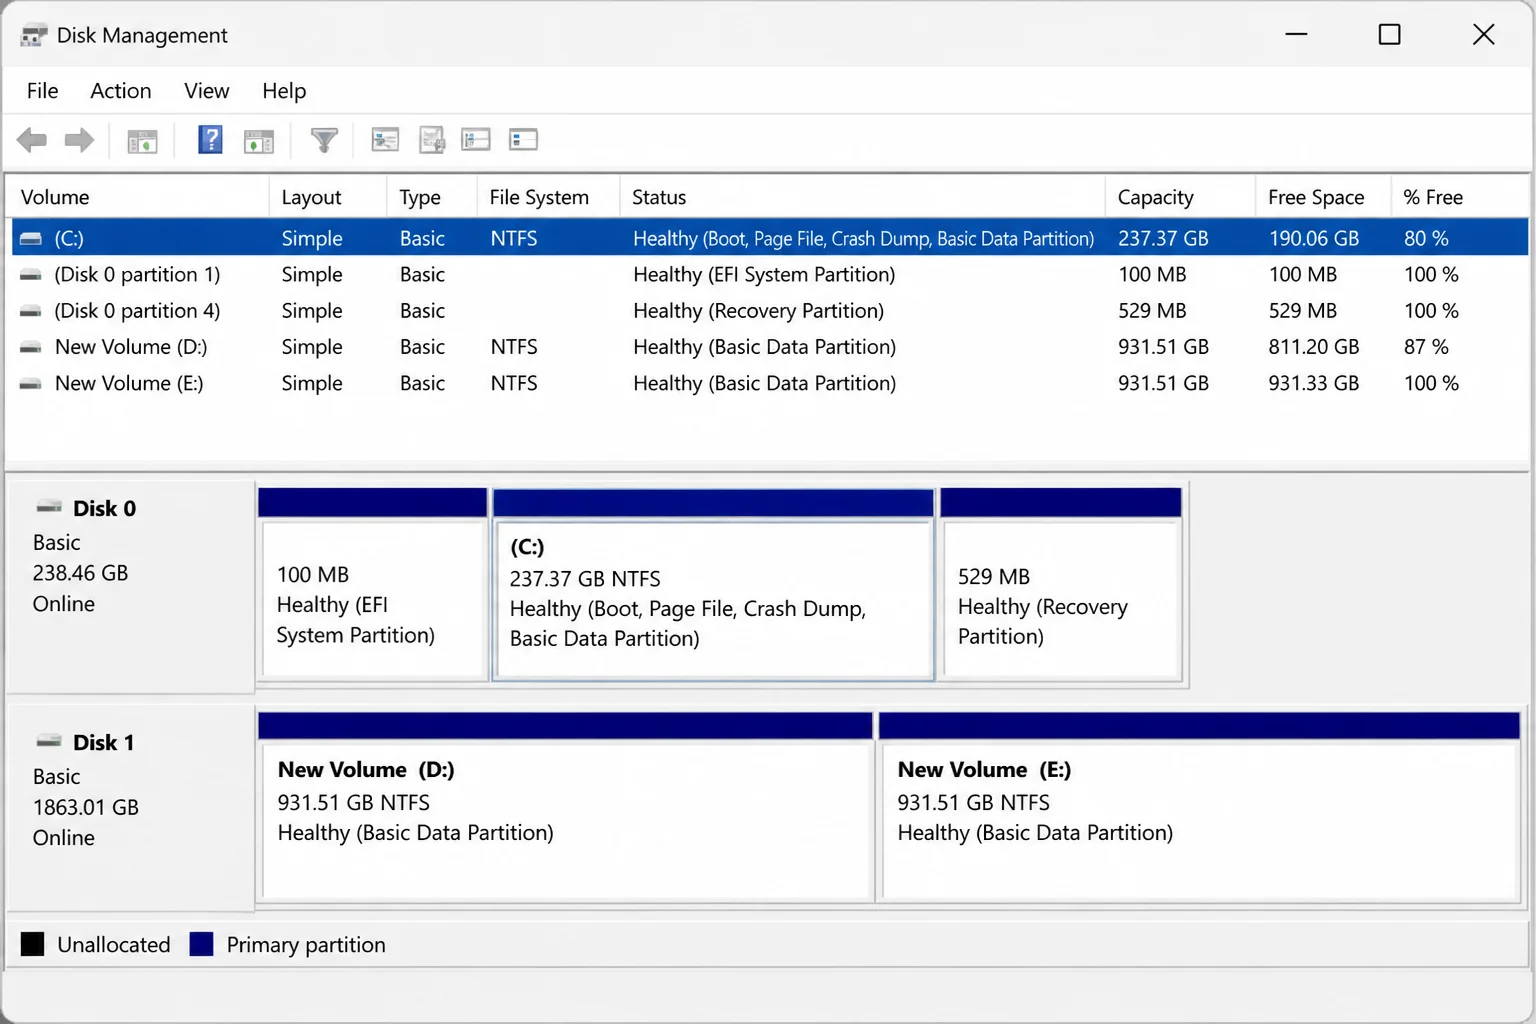Screen dimensions: 1536x1024
Task: Click the 238.46 GB size under Disk 0
Action: click(x=80, y=573)
